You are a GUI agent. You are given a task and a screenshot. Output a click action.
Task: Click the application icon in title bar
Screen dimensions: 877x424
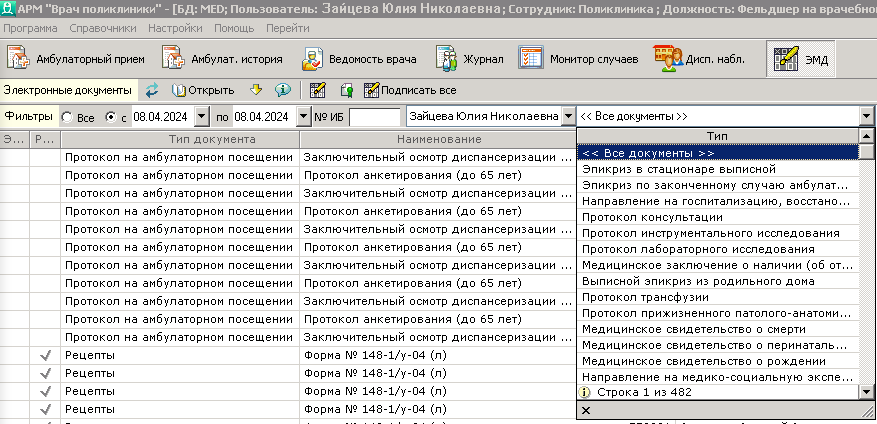point(8,8)
